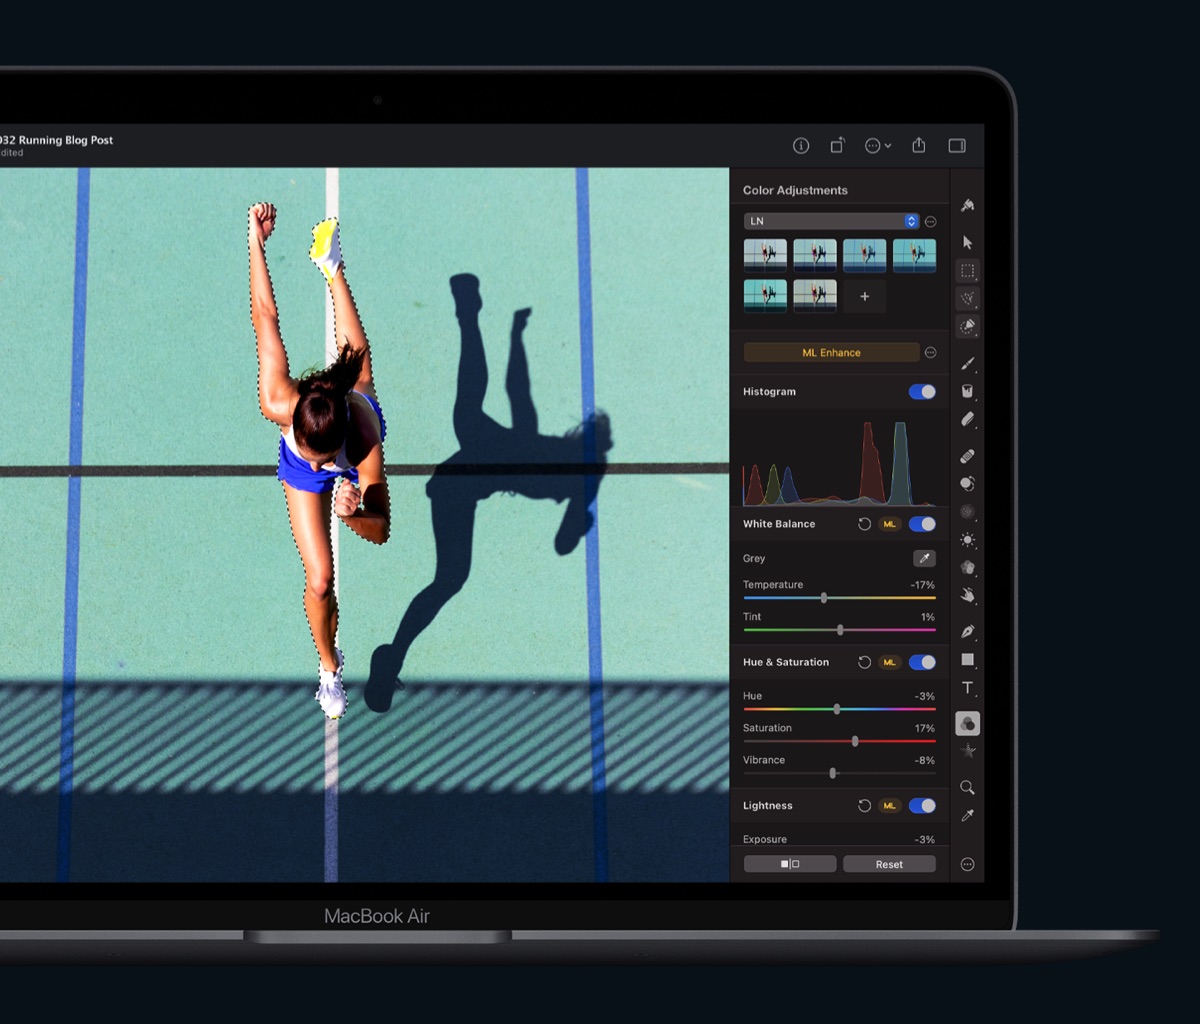Viewport: 1200px width, 1024px height.
Task: Select the Paint brush tool
Action: click(x=967, y=363)
